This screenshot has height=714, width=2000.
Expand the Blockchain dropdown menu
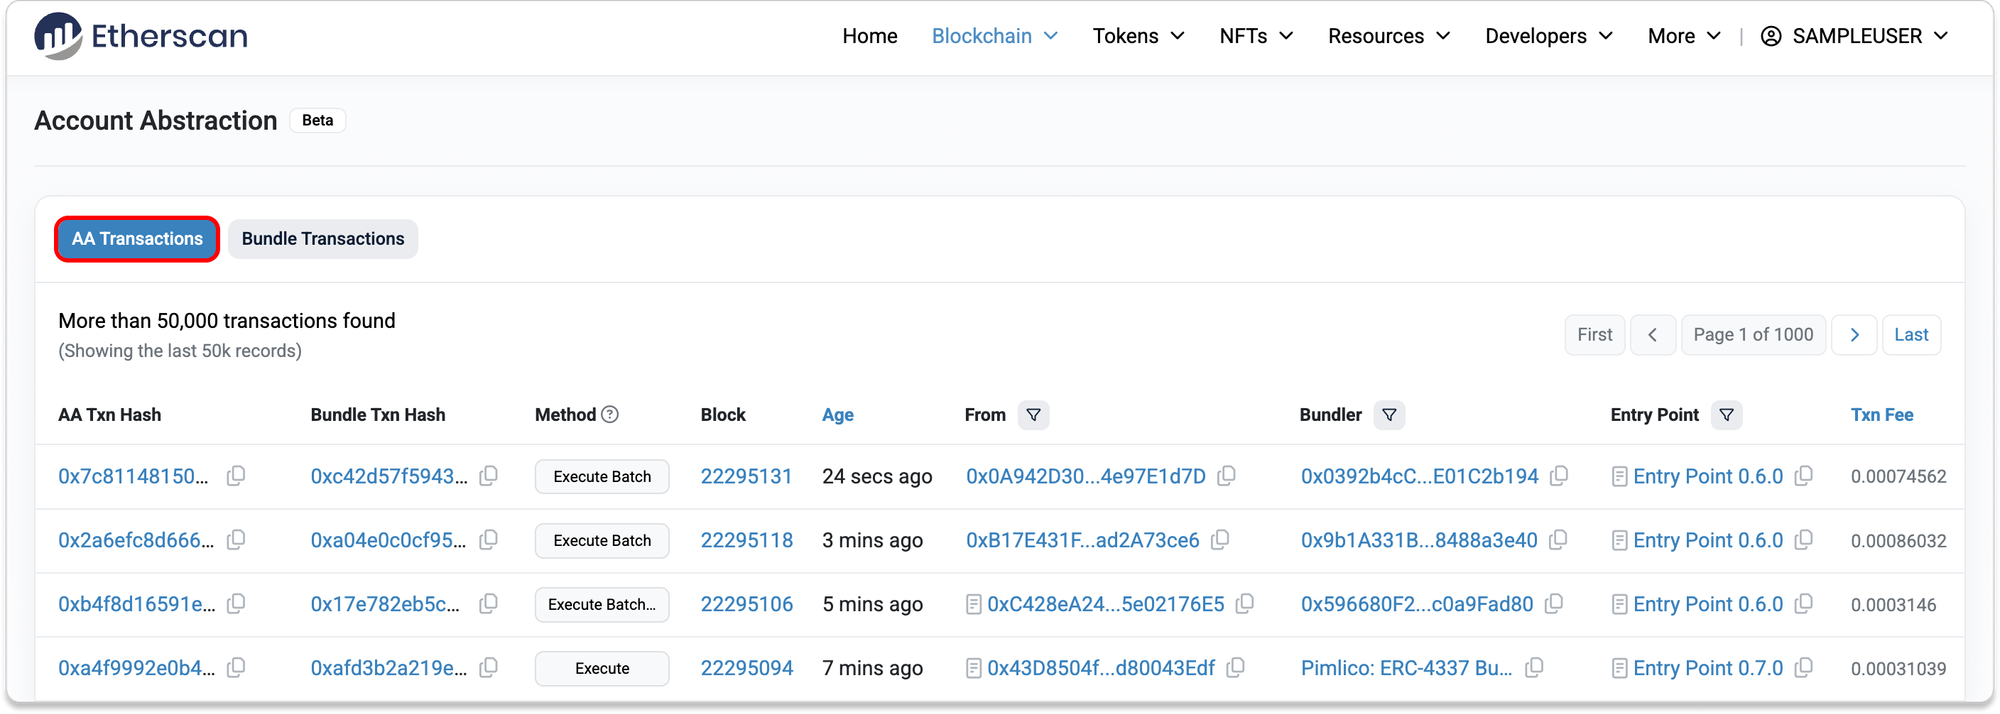tap(994, 36)
